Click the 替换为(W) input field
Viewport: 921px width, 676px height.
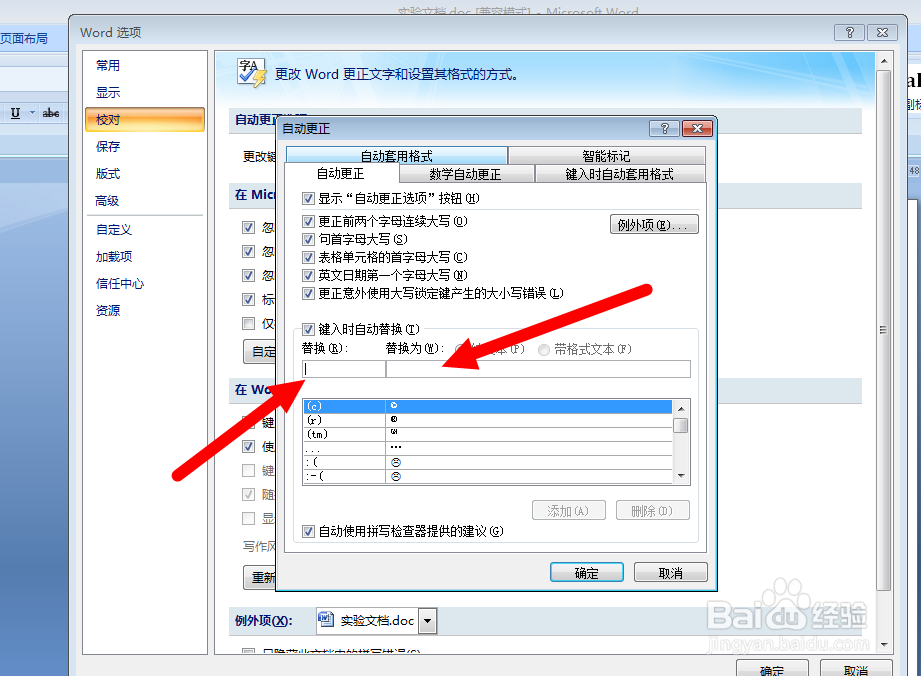click(x=538, y=369)
